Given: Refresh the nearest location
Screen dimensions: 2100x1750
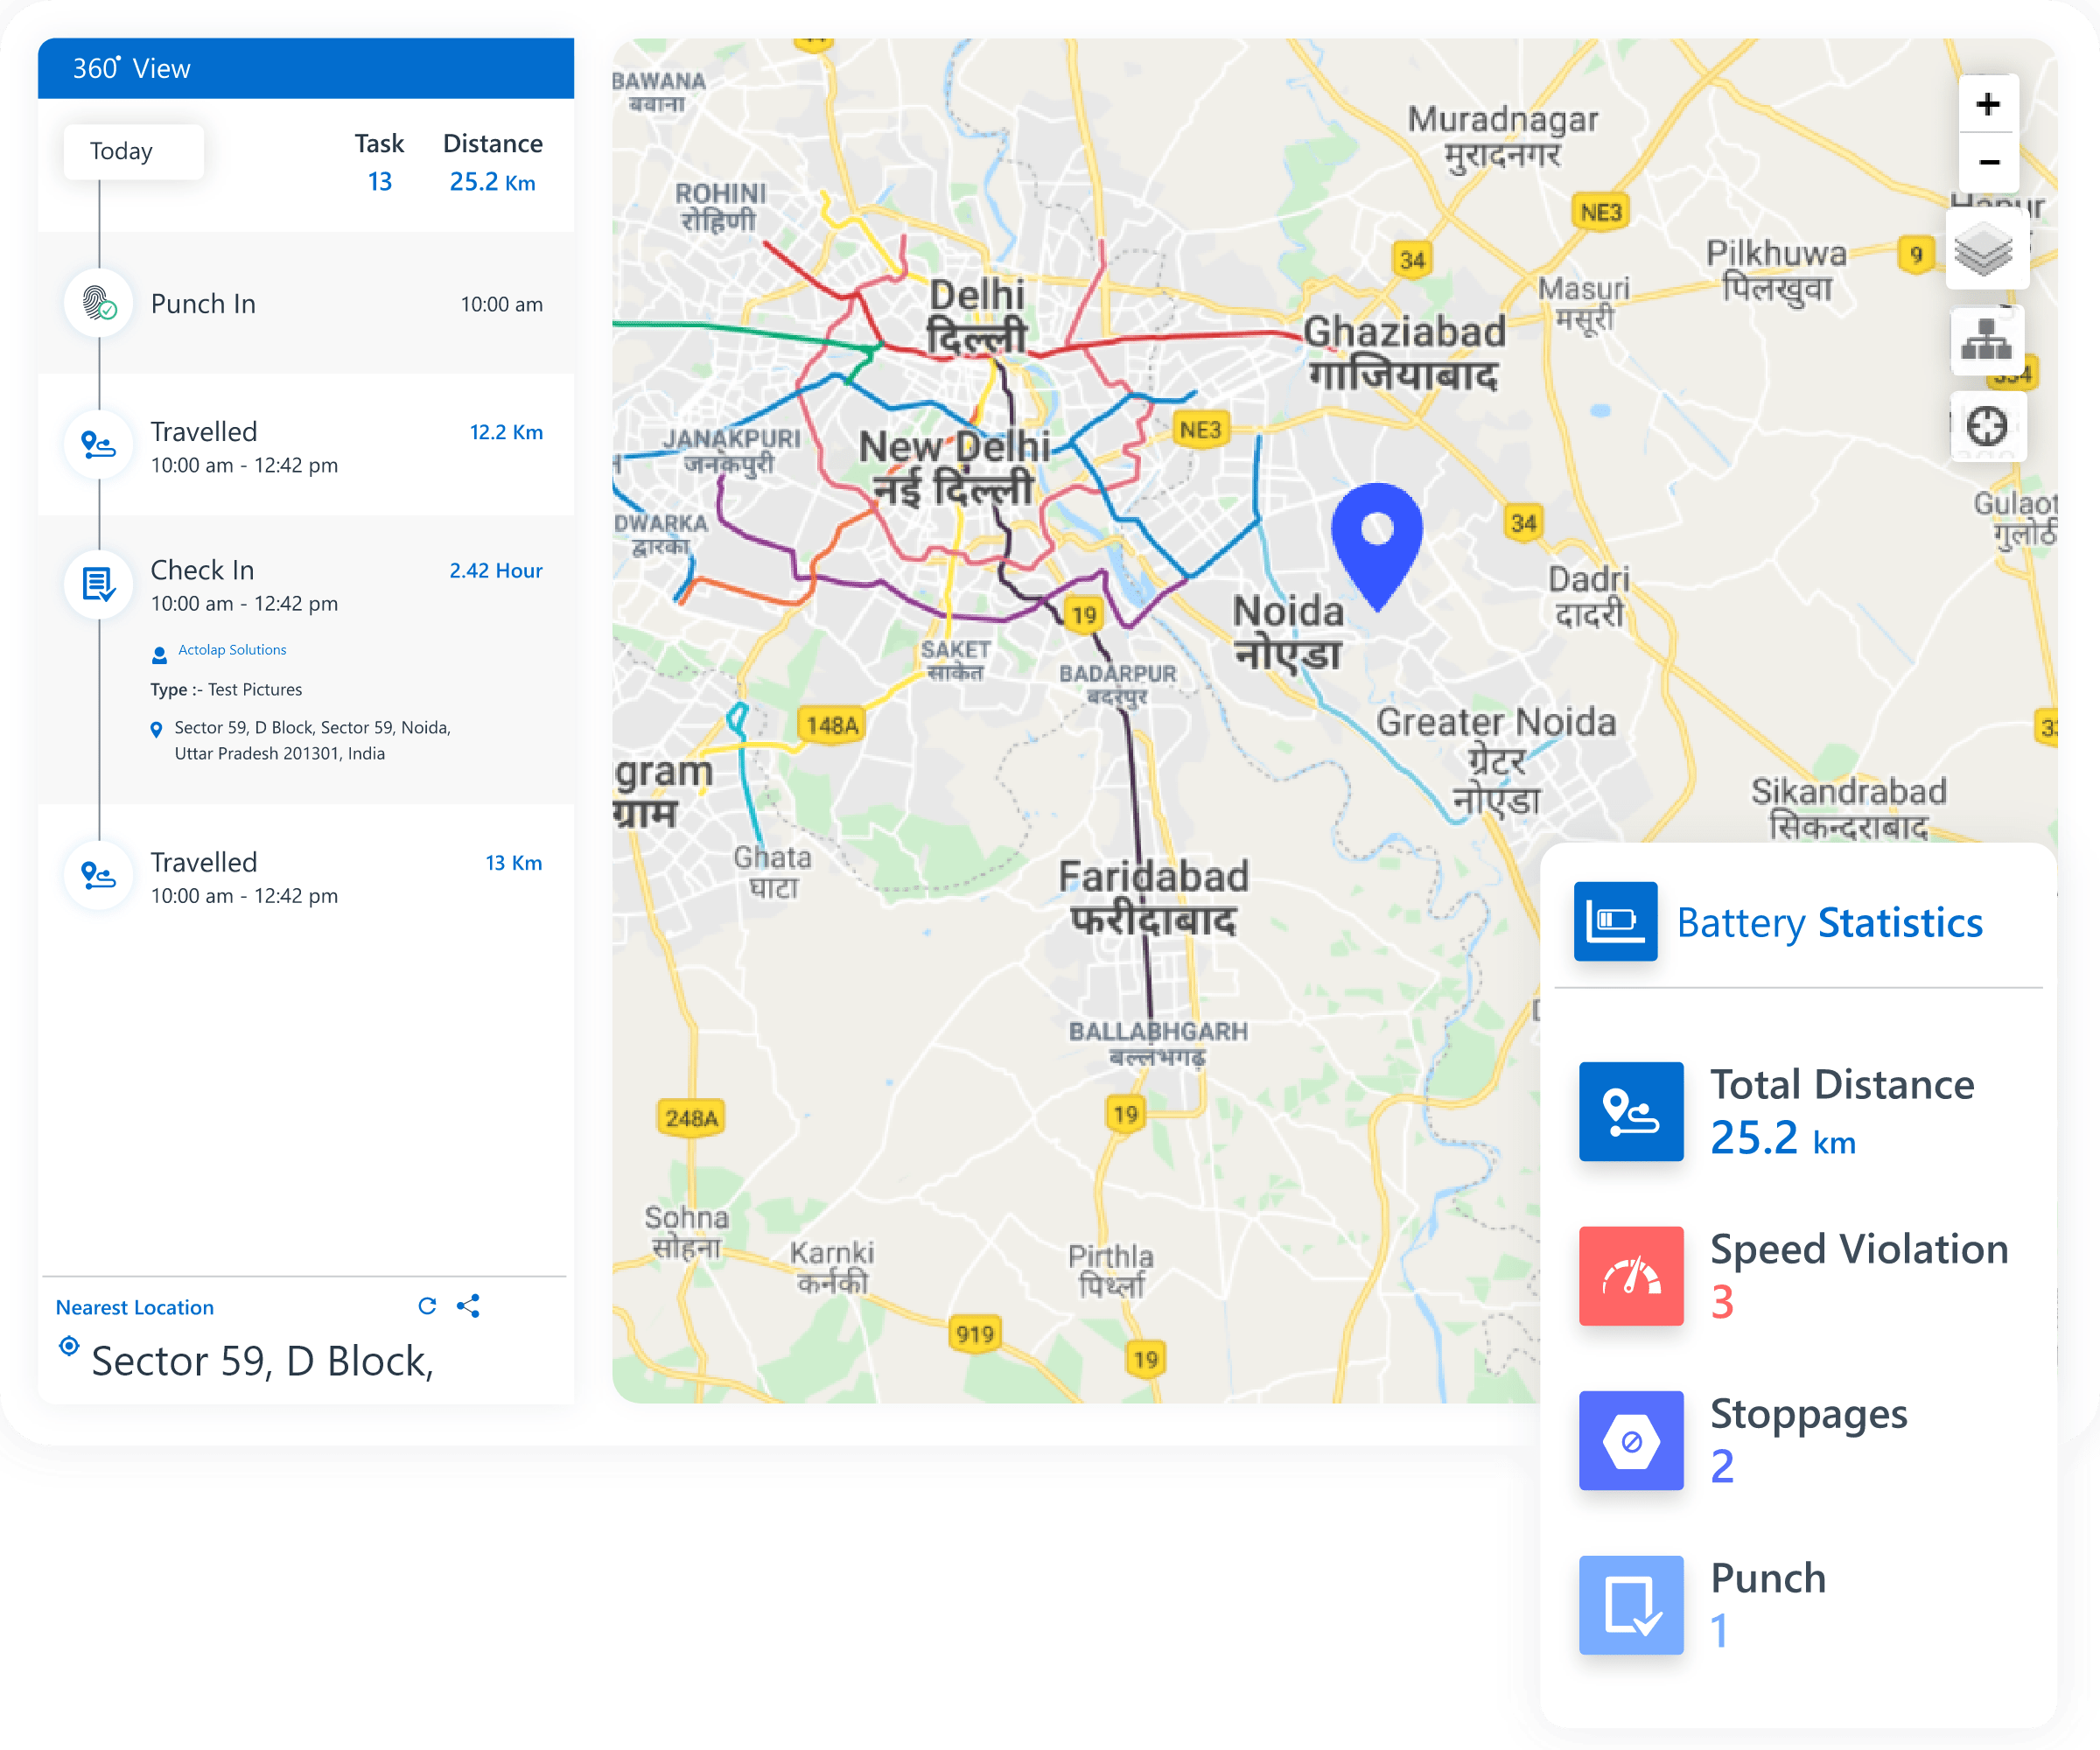Looking at the screenshot, I should (x=427, y=1305).
